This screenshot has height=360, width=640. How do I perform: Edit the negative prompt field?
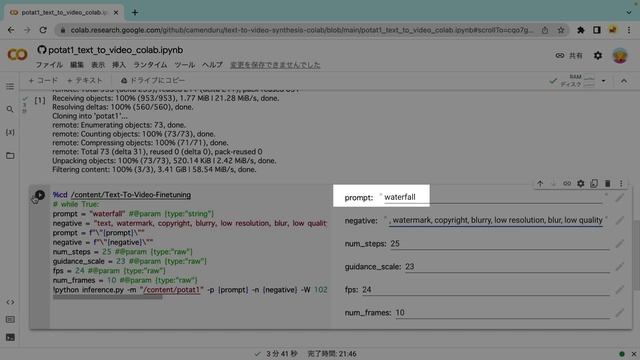pos(496,220)
